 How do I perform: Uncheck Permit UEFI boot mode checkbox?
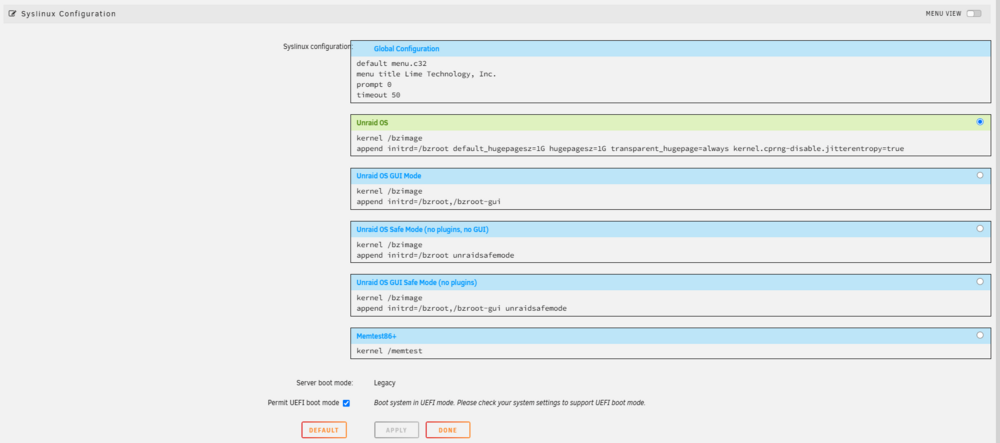coord(346,403)
